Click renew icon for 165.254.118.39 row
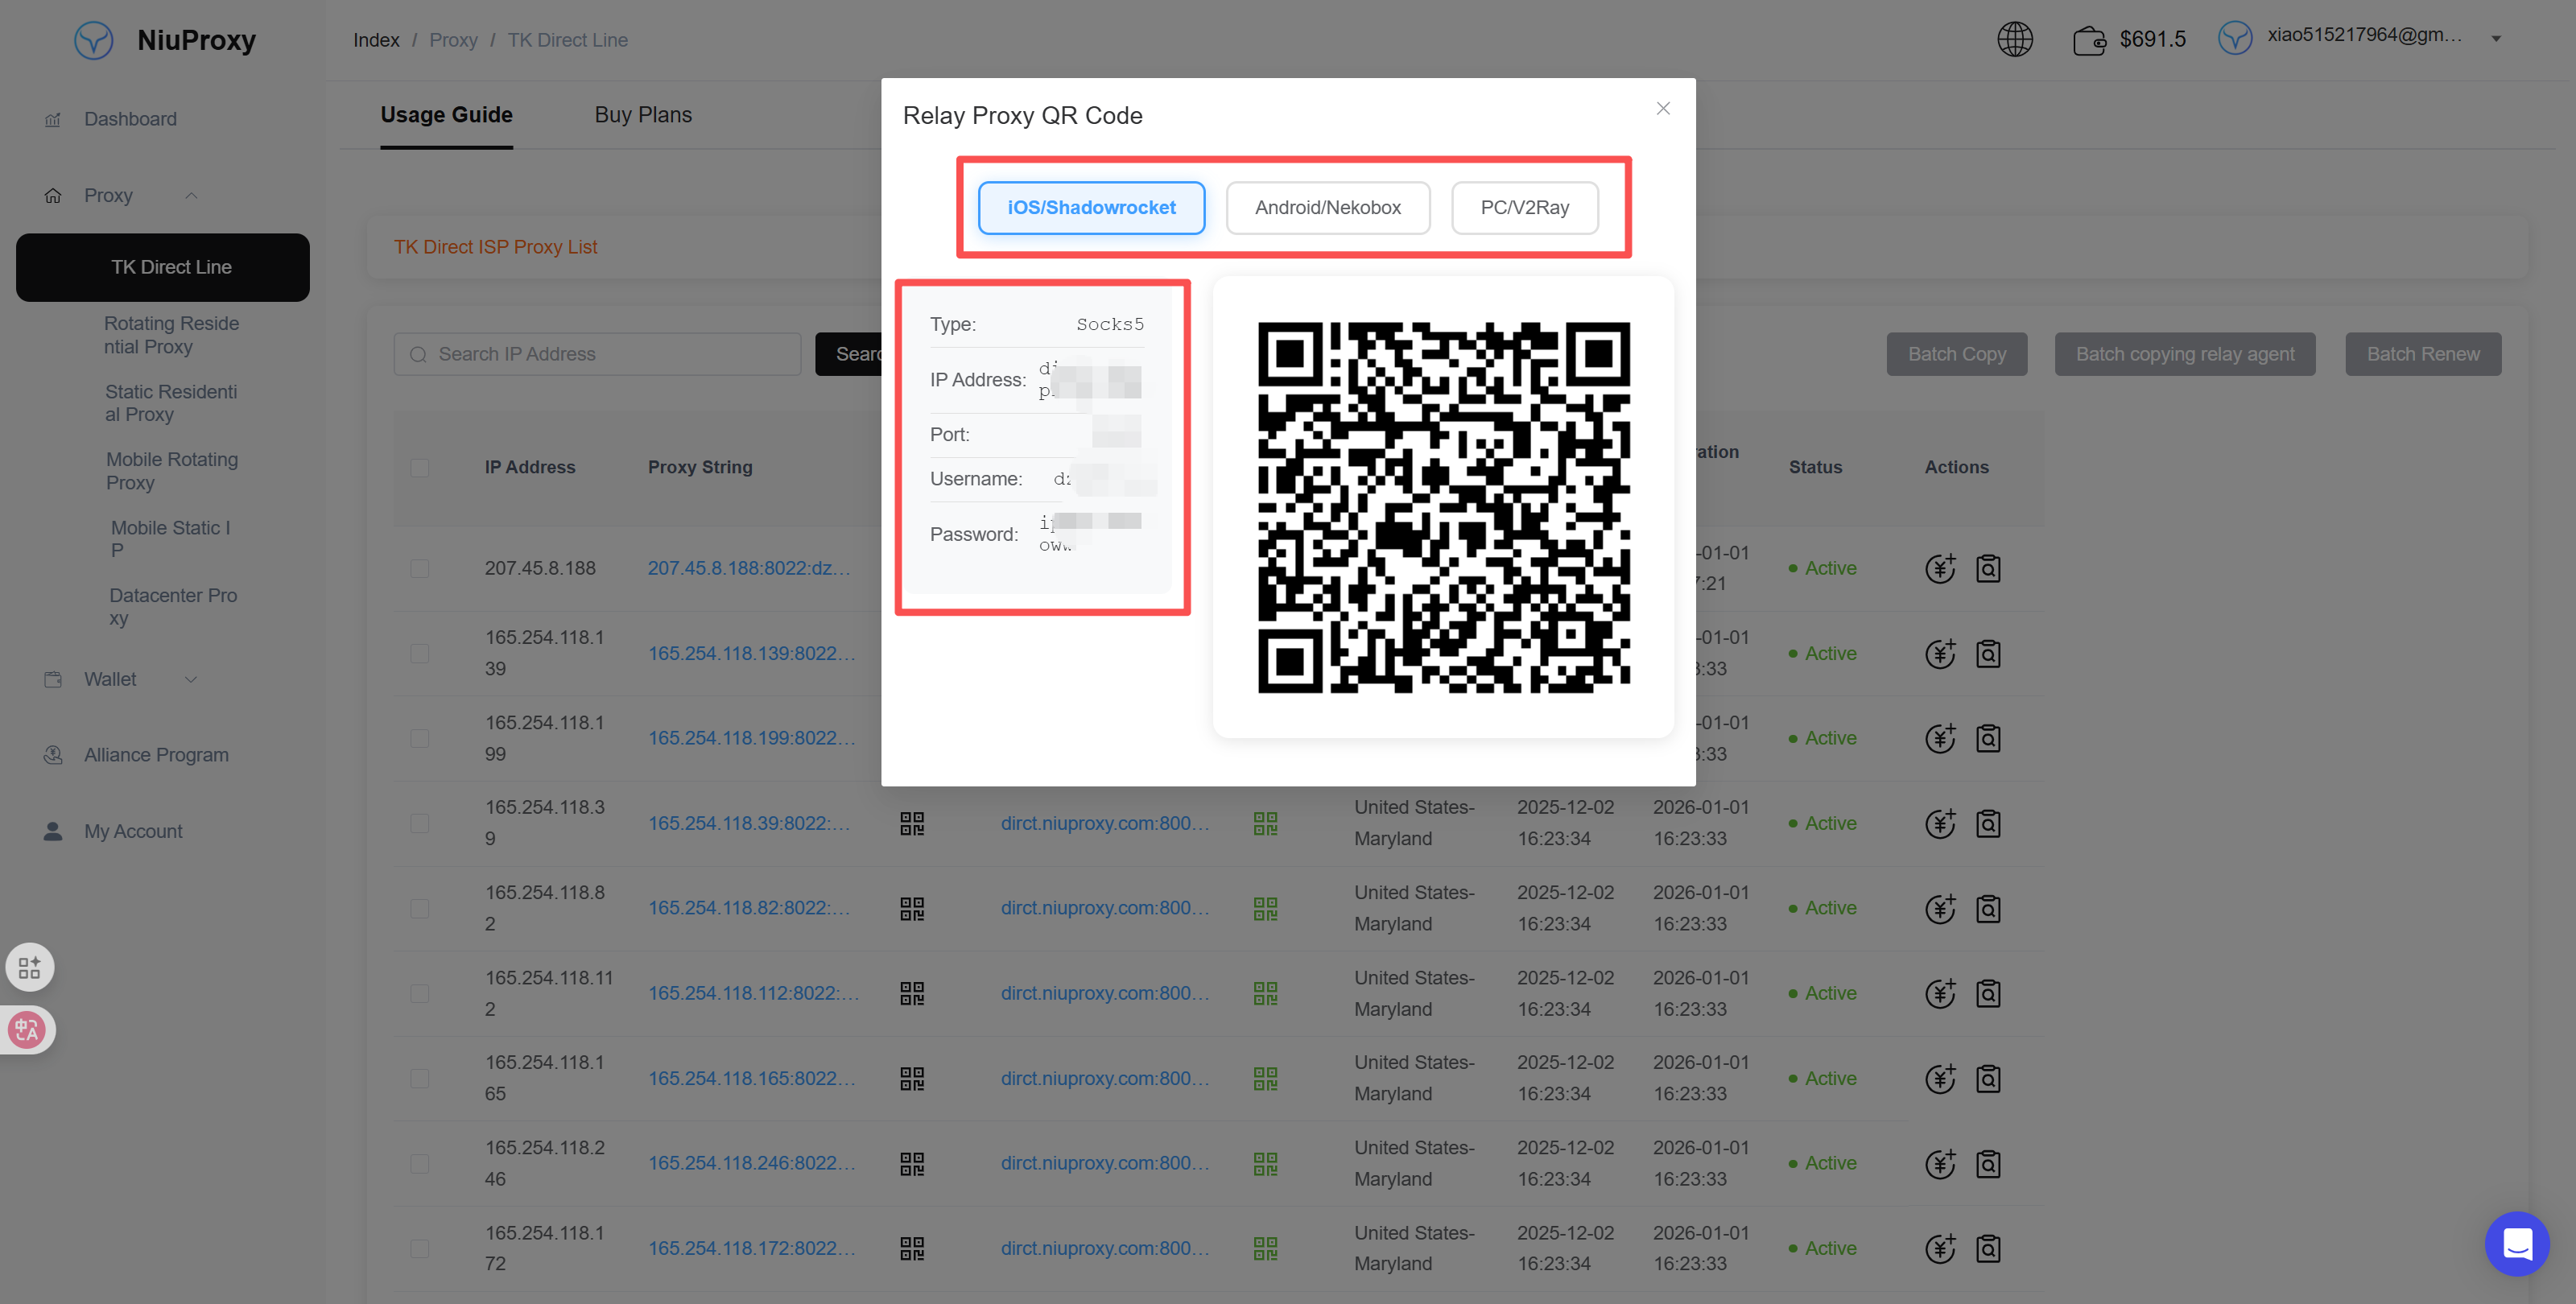 coord(1940,823)
